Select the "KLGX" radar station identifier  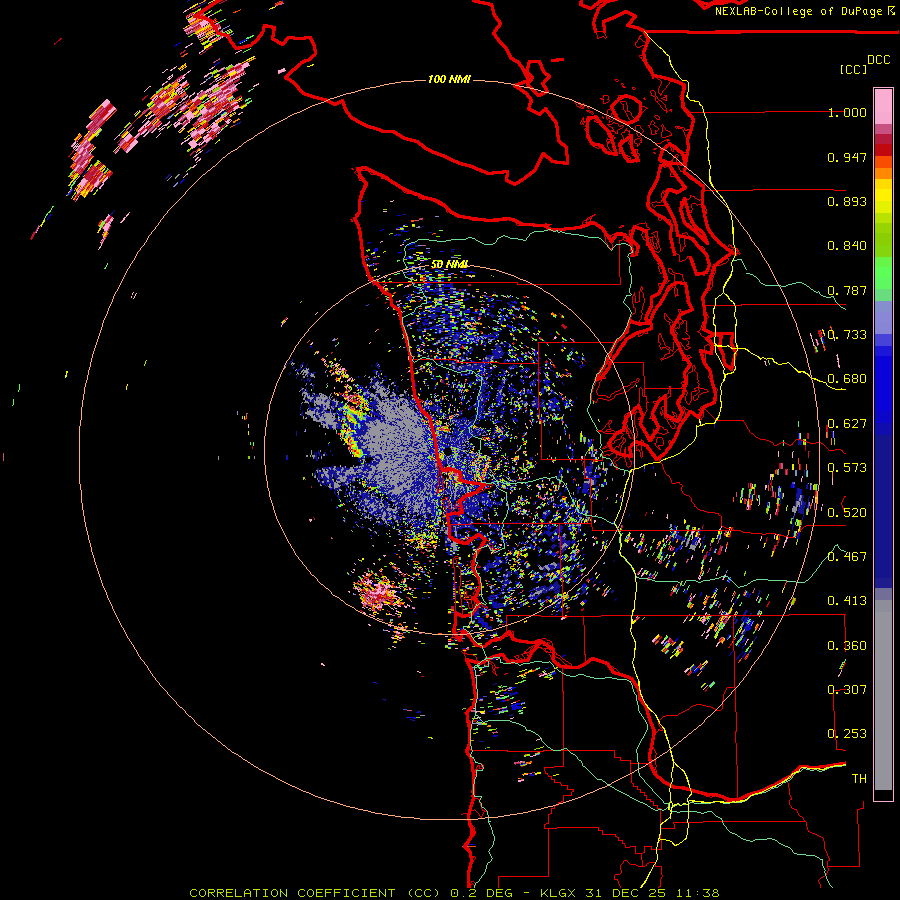(560, 893)
